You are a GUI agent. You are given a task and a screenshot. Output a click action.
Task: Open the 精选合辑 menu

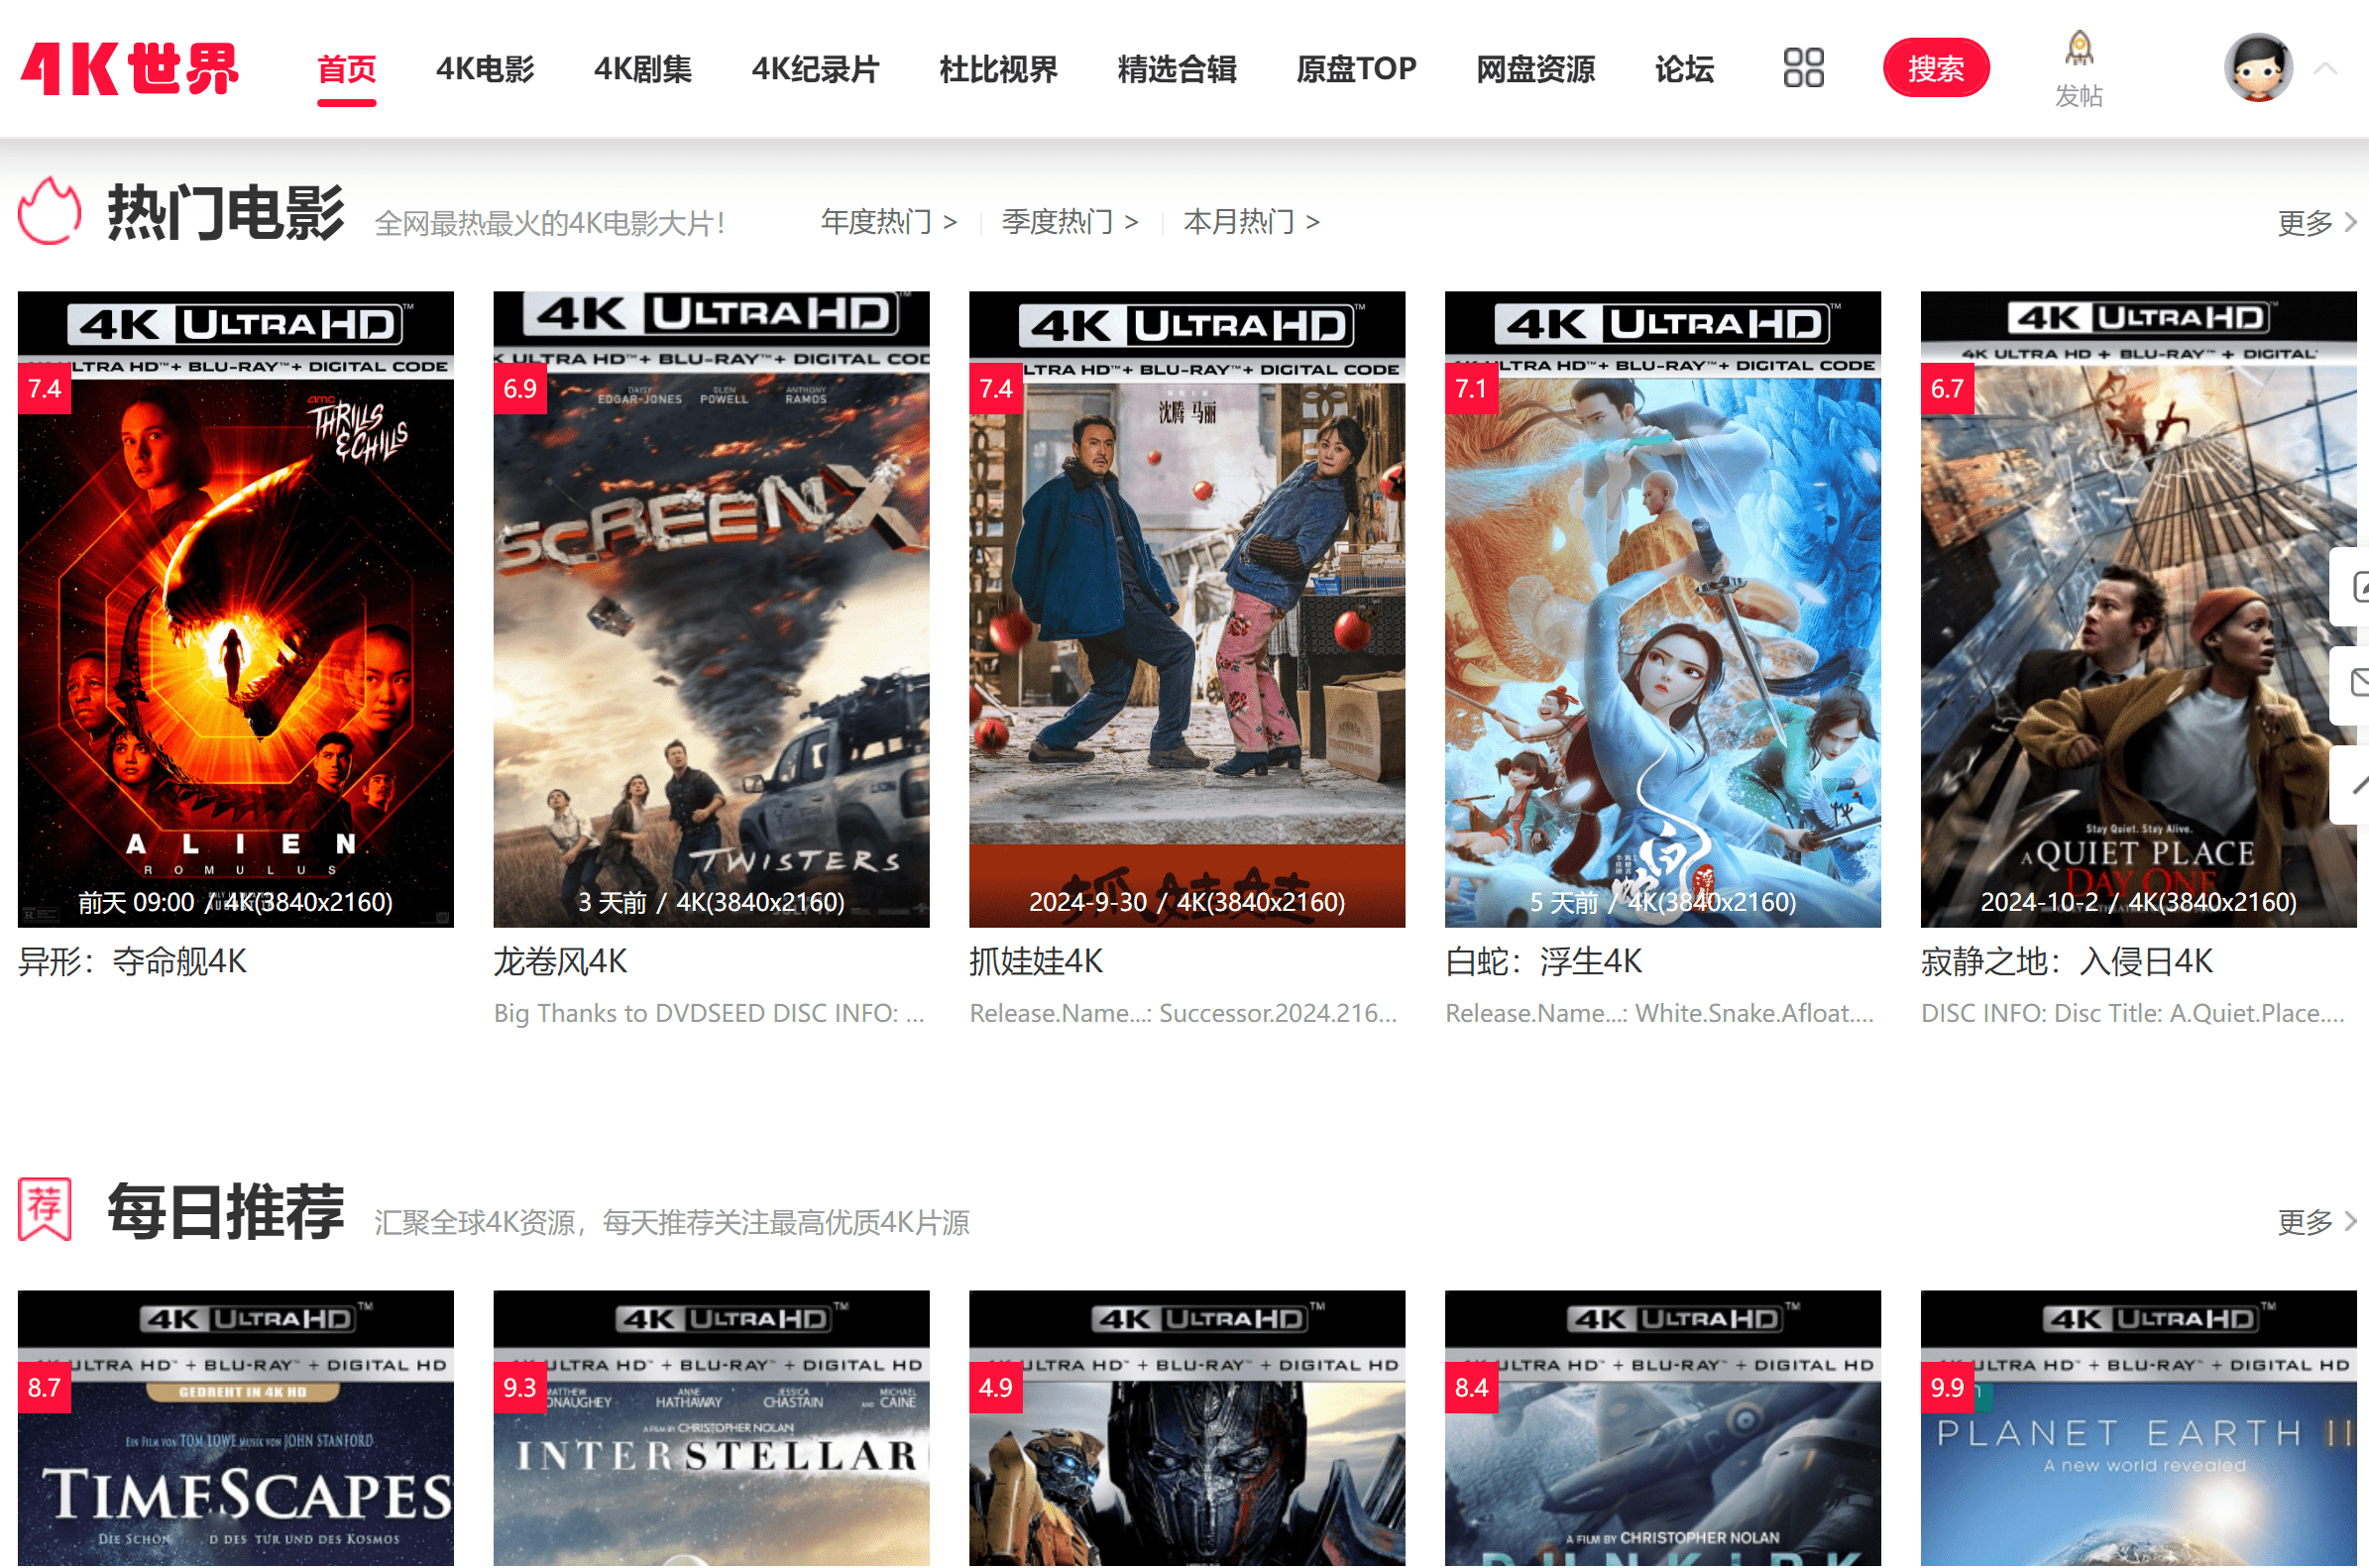(x=1177, y=69)
